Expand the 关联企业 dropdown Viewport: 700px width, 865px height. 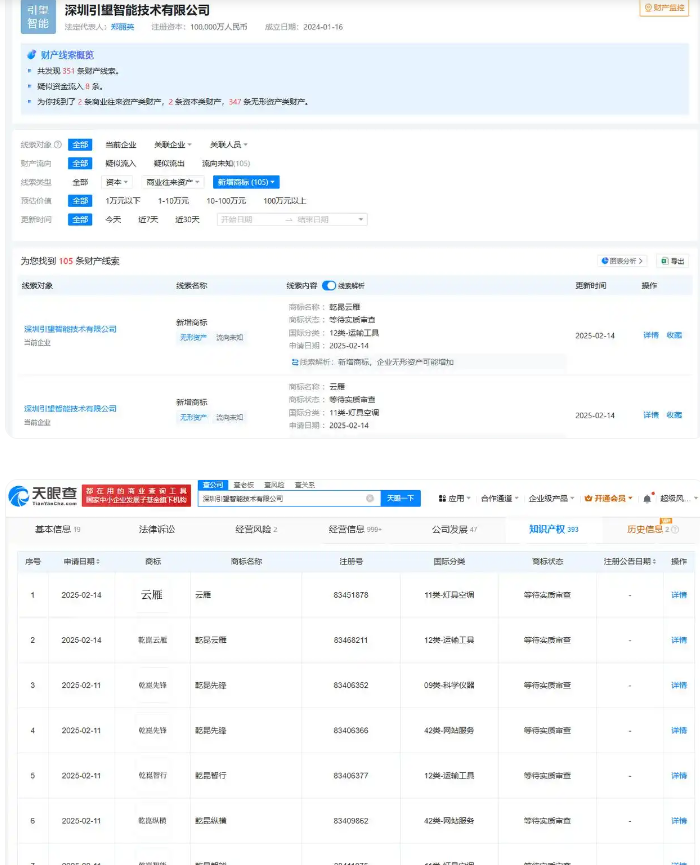(x=172, y=145)
